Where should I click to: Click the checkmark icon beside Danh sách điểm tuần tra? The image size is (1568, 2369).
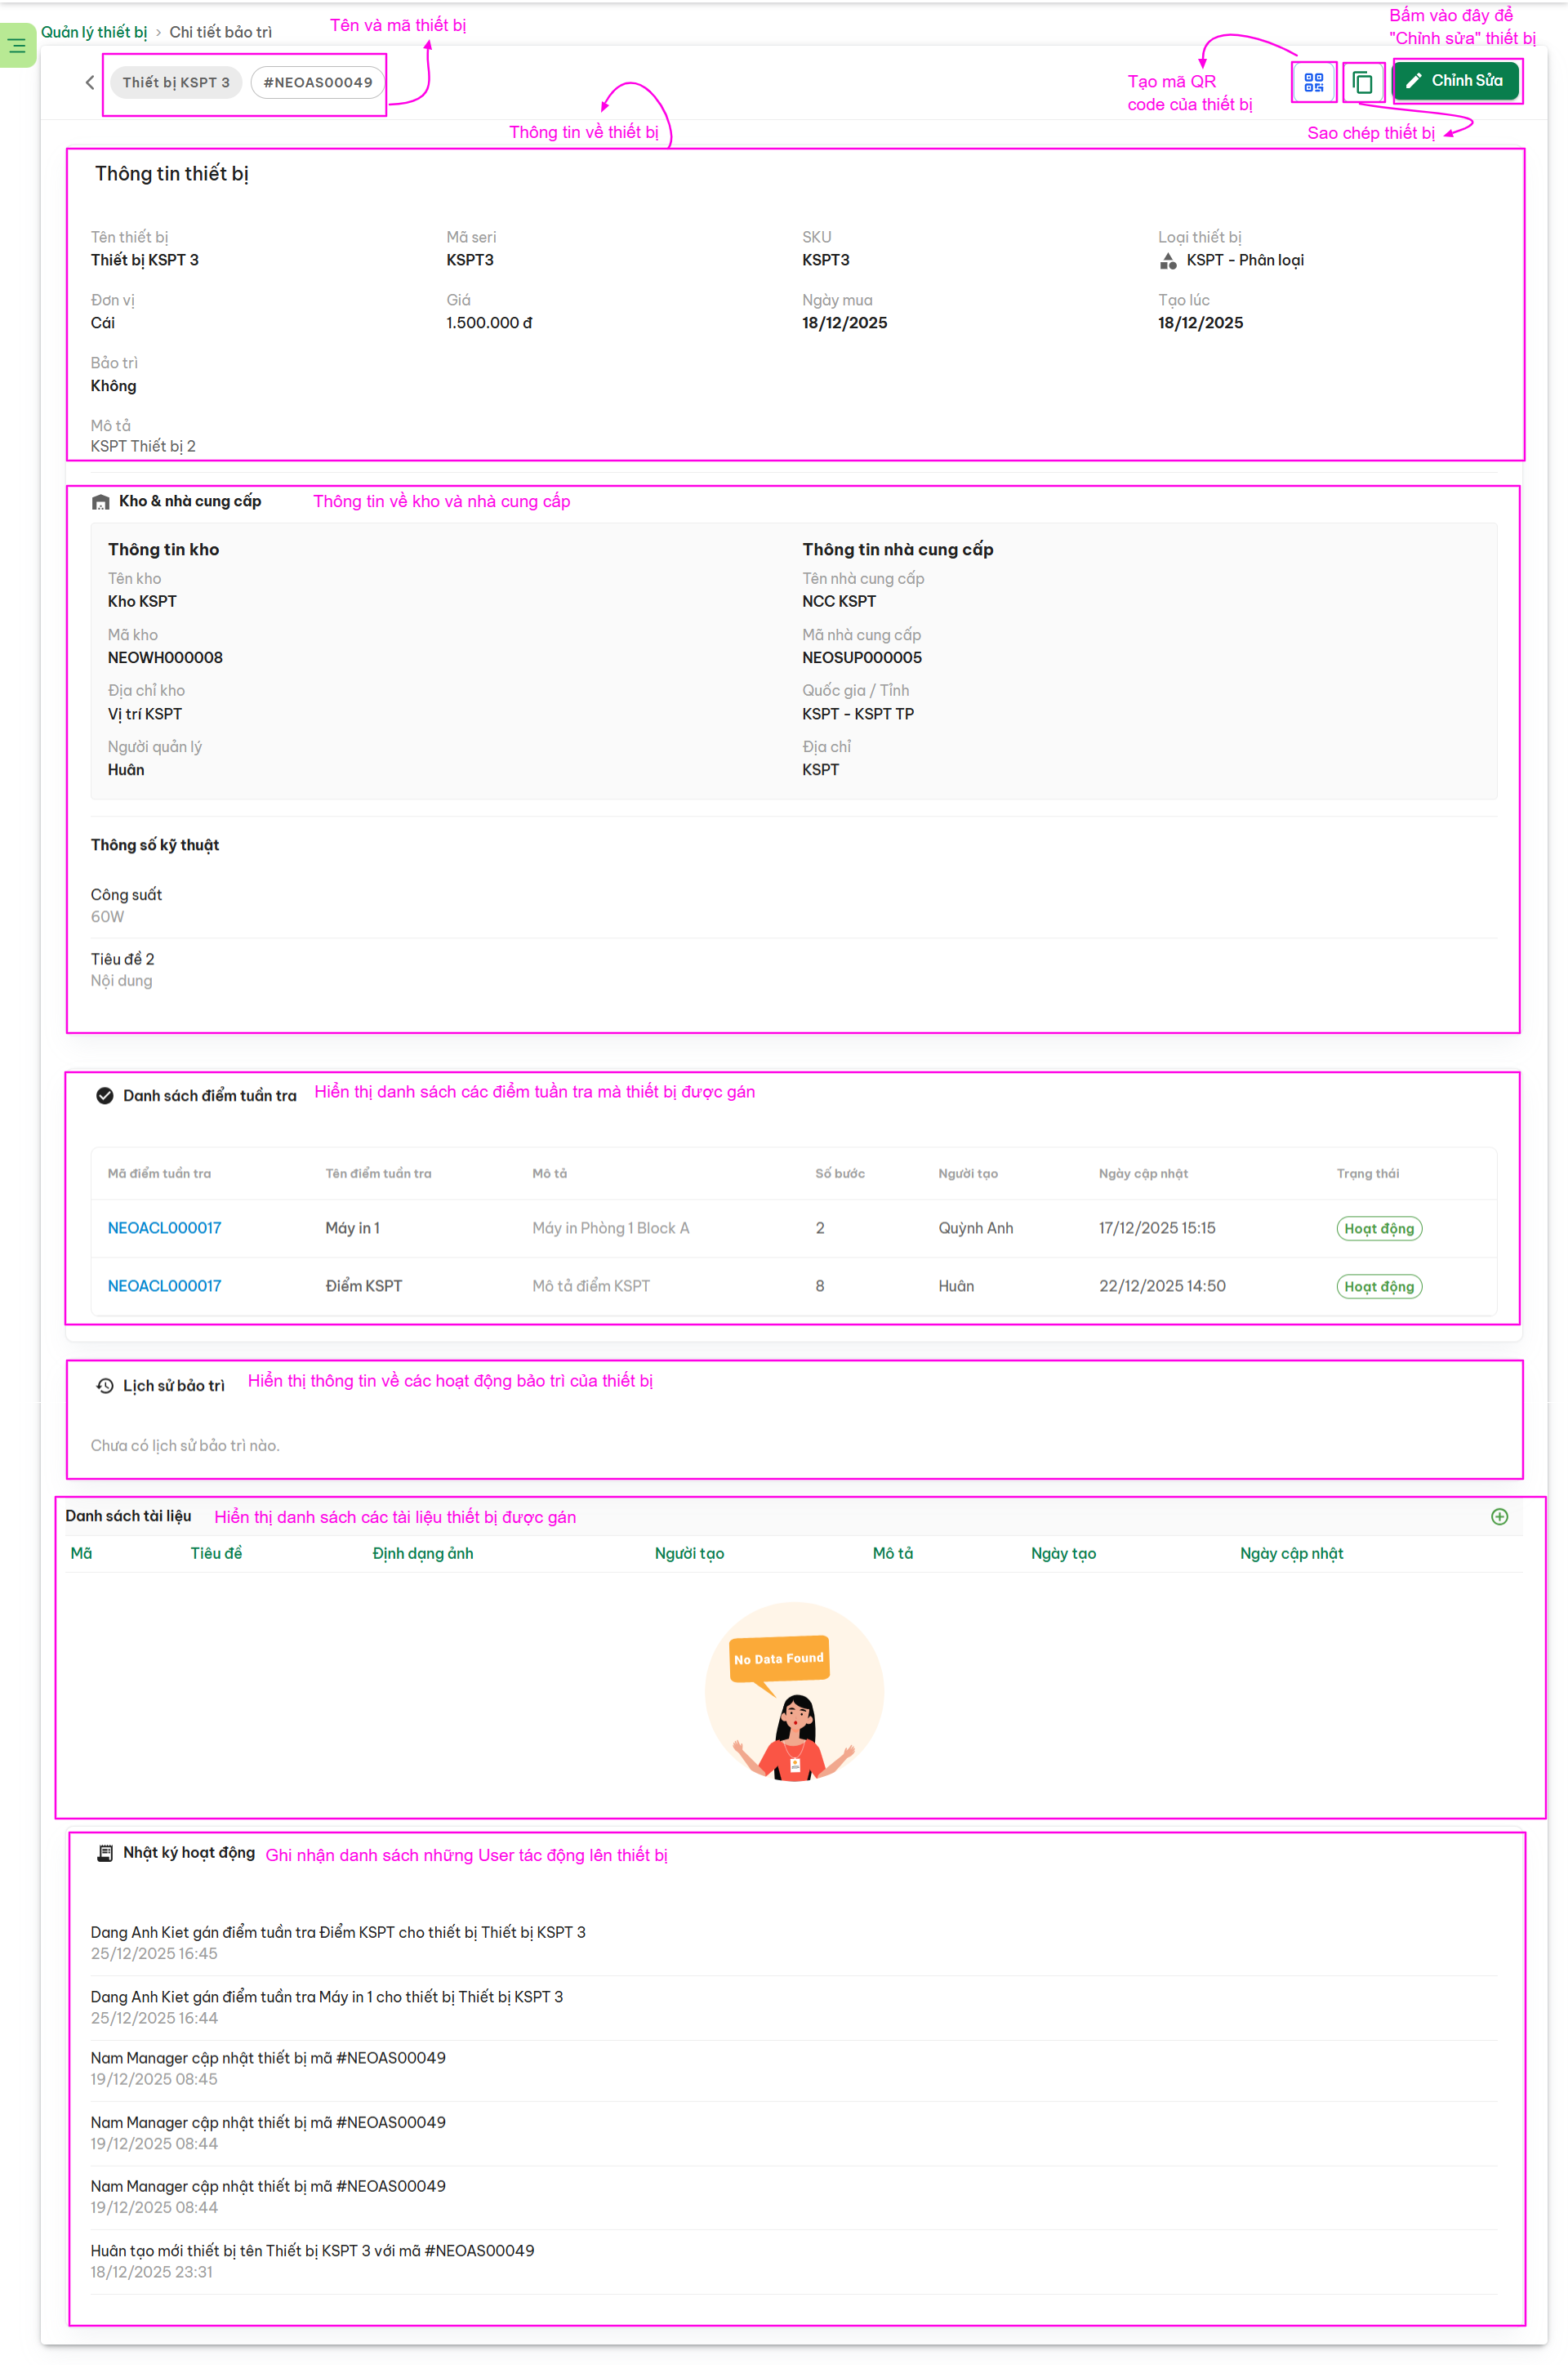[x=104, y=1096]
